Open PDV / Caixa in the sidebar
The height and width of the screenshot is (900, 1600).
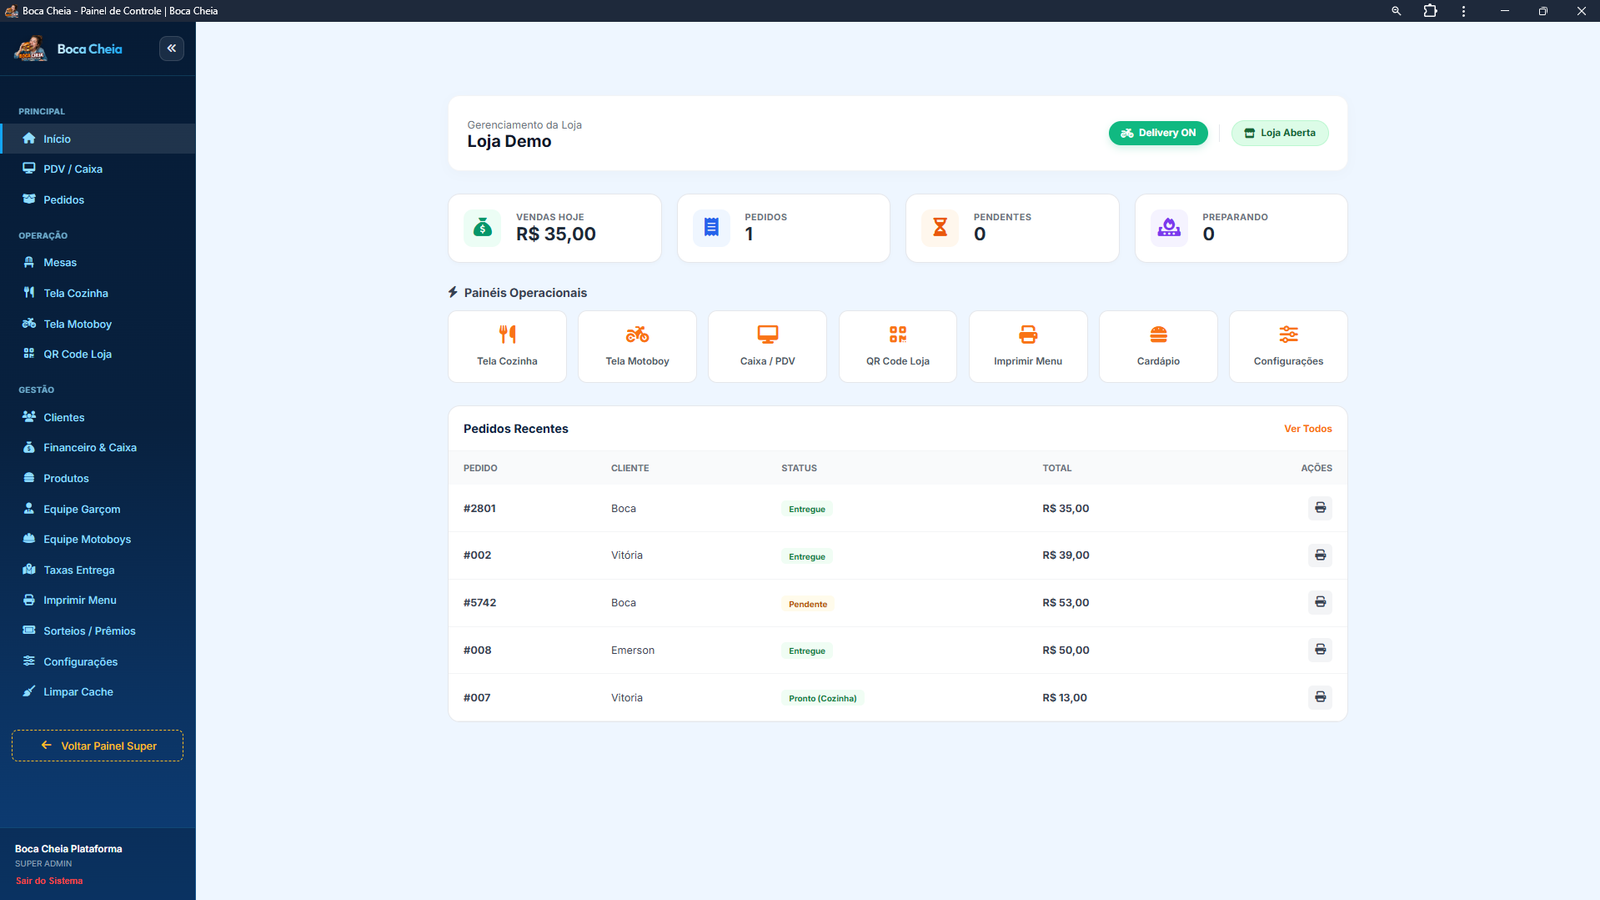pos(97,169)
